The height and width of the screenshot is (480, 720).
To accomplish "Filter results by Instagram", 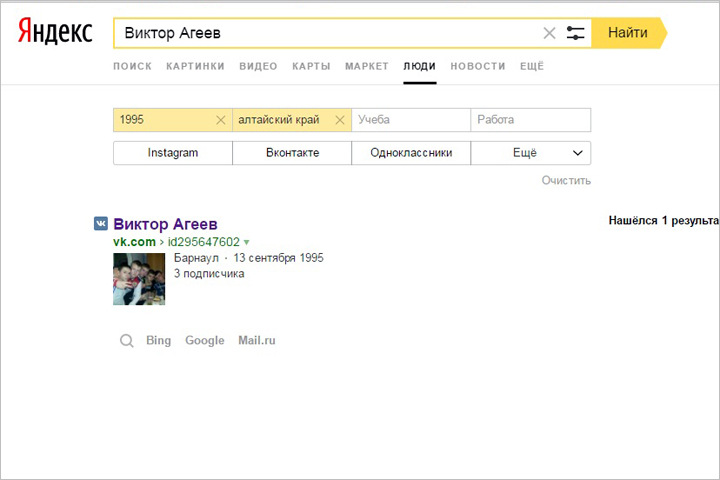I will coord(173,153).
